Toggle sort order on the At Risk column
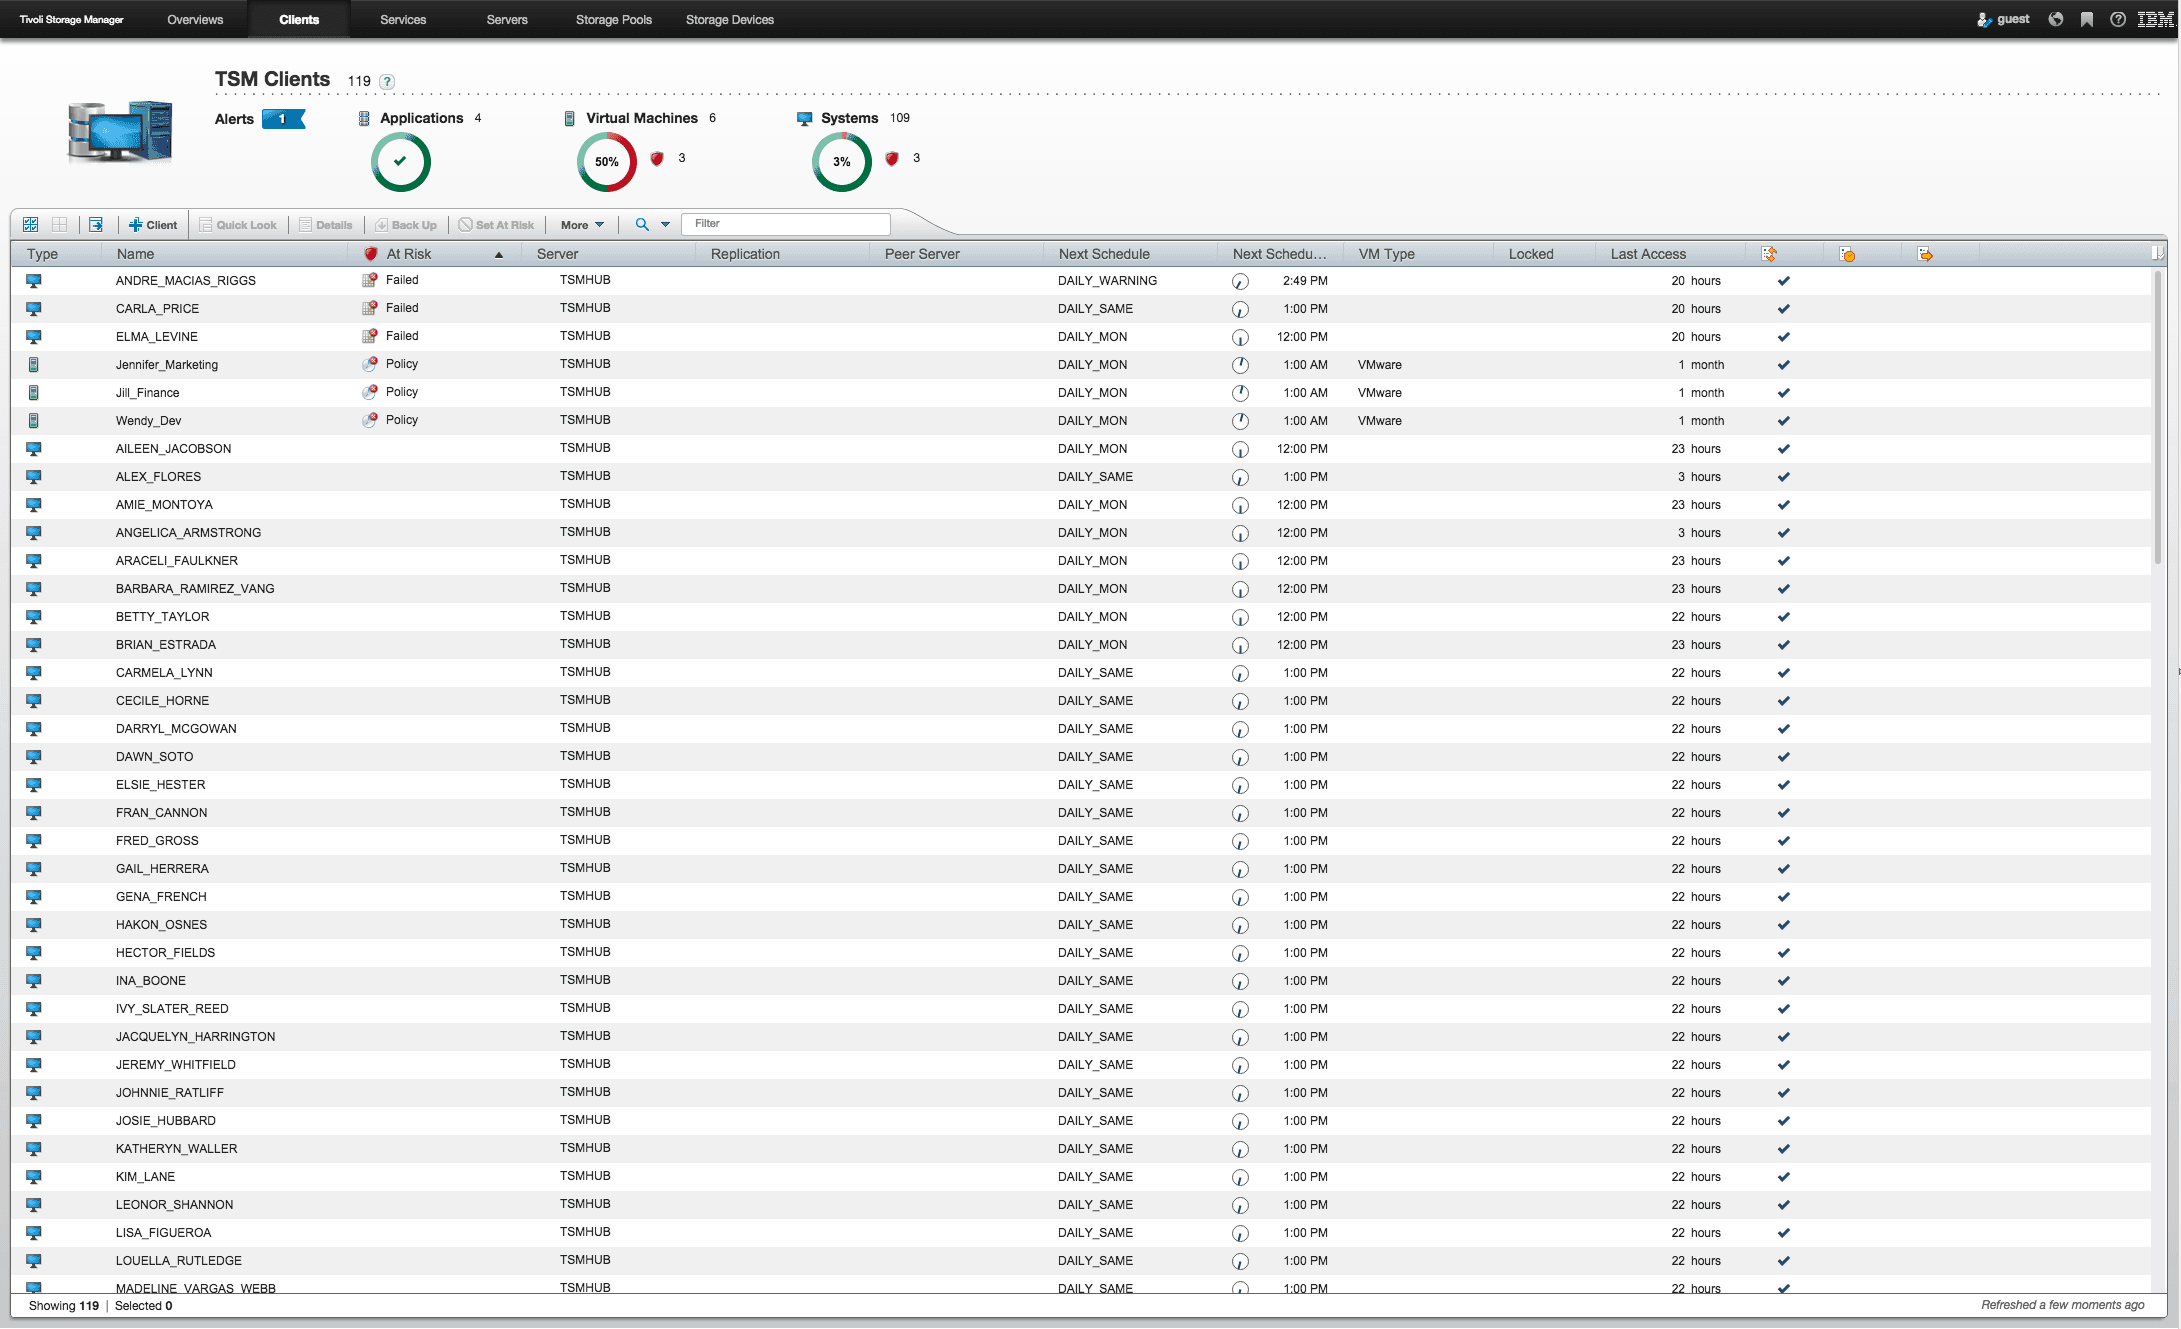Image resolution: width=2181 pixels, height=1329 pixels. point(498,254)
